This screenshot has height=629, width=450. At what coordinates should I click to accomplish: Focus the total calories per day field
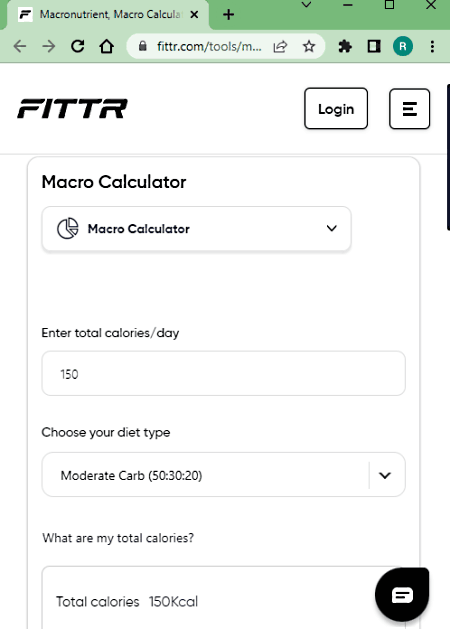[223, 373]
